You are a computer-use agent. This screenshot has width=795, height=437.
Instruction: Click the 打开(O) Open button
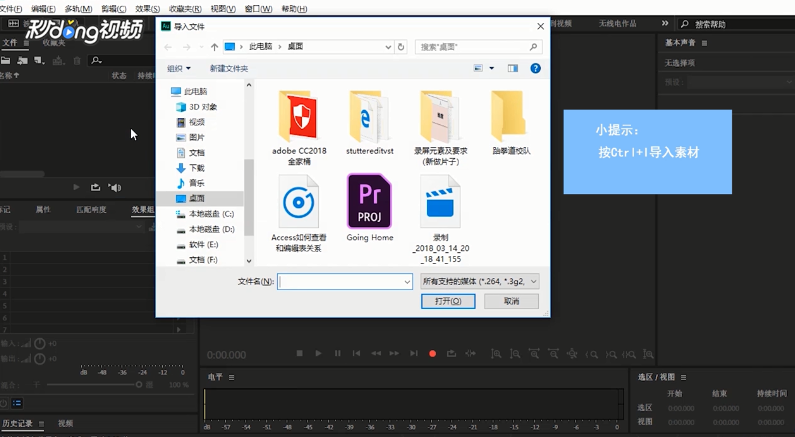coord(448,301)
